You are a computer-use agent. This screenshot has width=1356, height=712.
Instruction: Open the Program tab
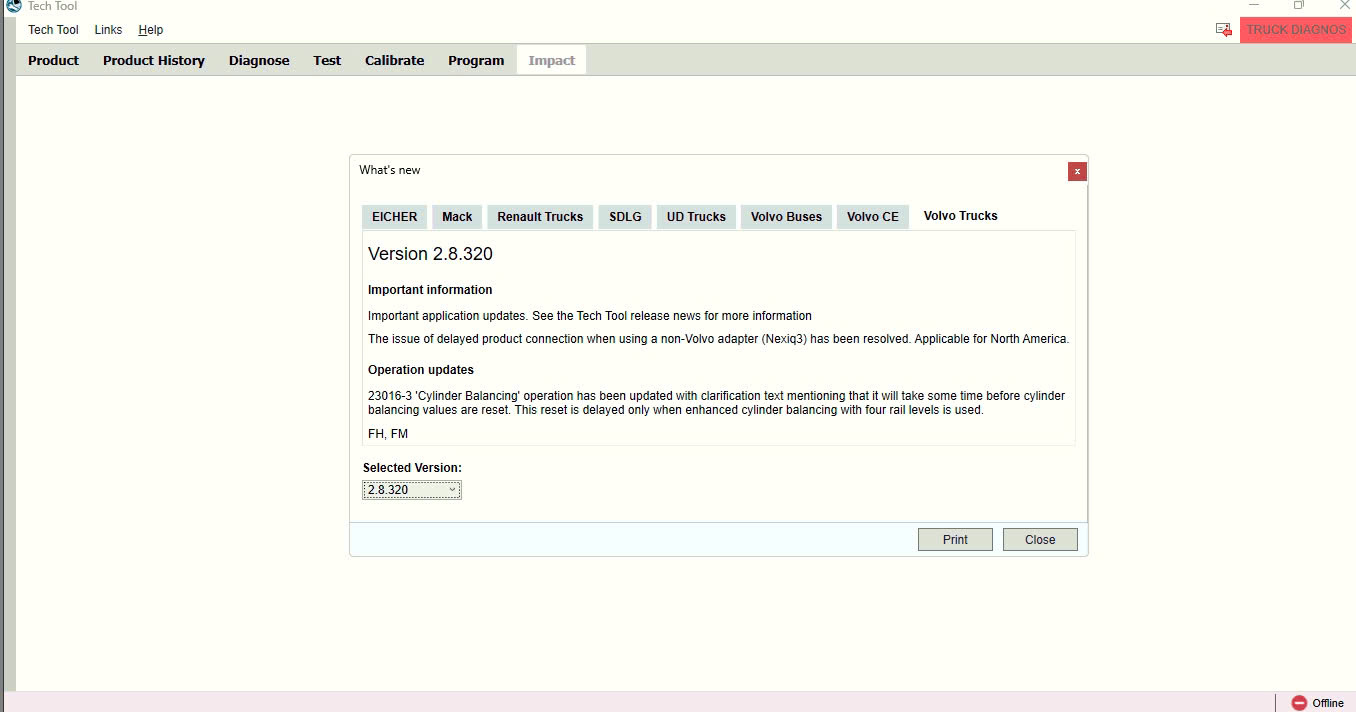tap(476, 60)
